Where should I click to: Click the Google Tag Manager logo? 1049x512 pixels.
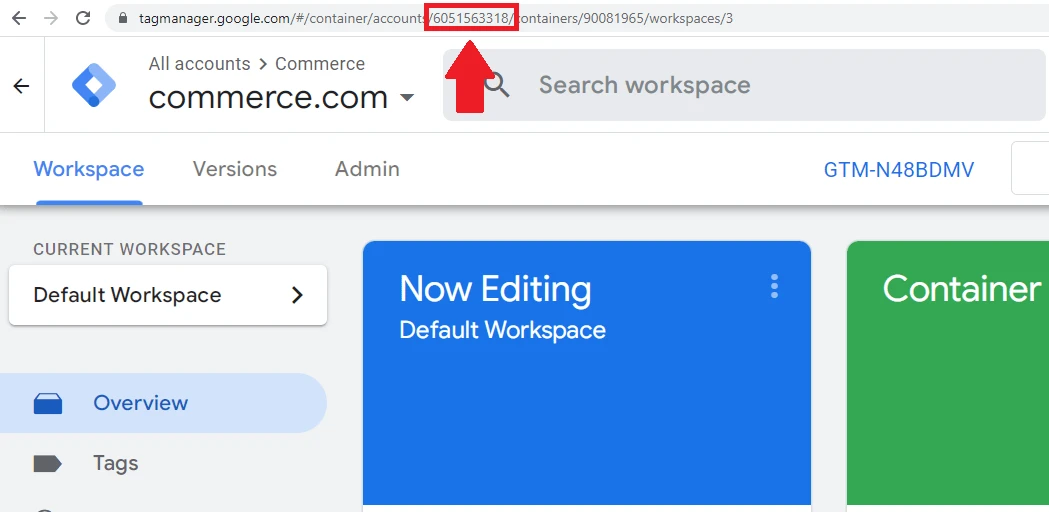coord(94,86)
